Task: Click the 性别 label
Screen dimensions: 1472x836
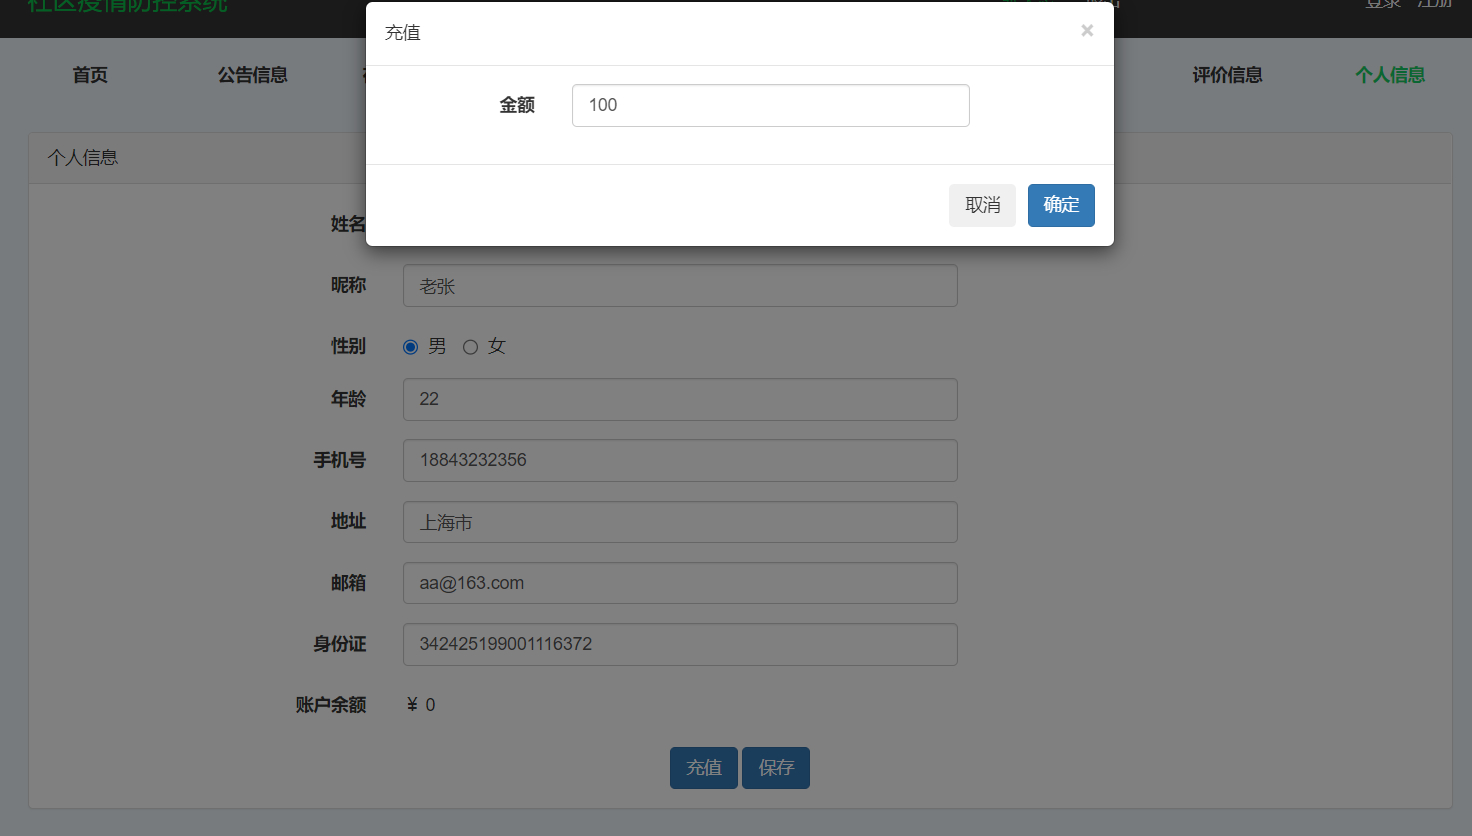Action: [x=348, y=346]
